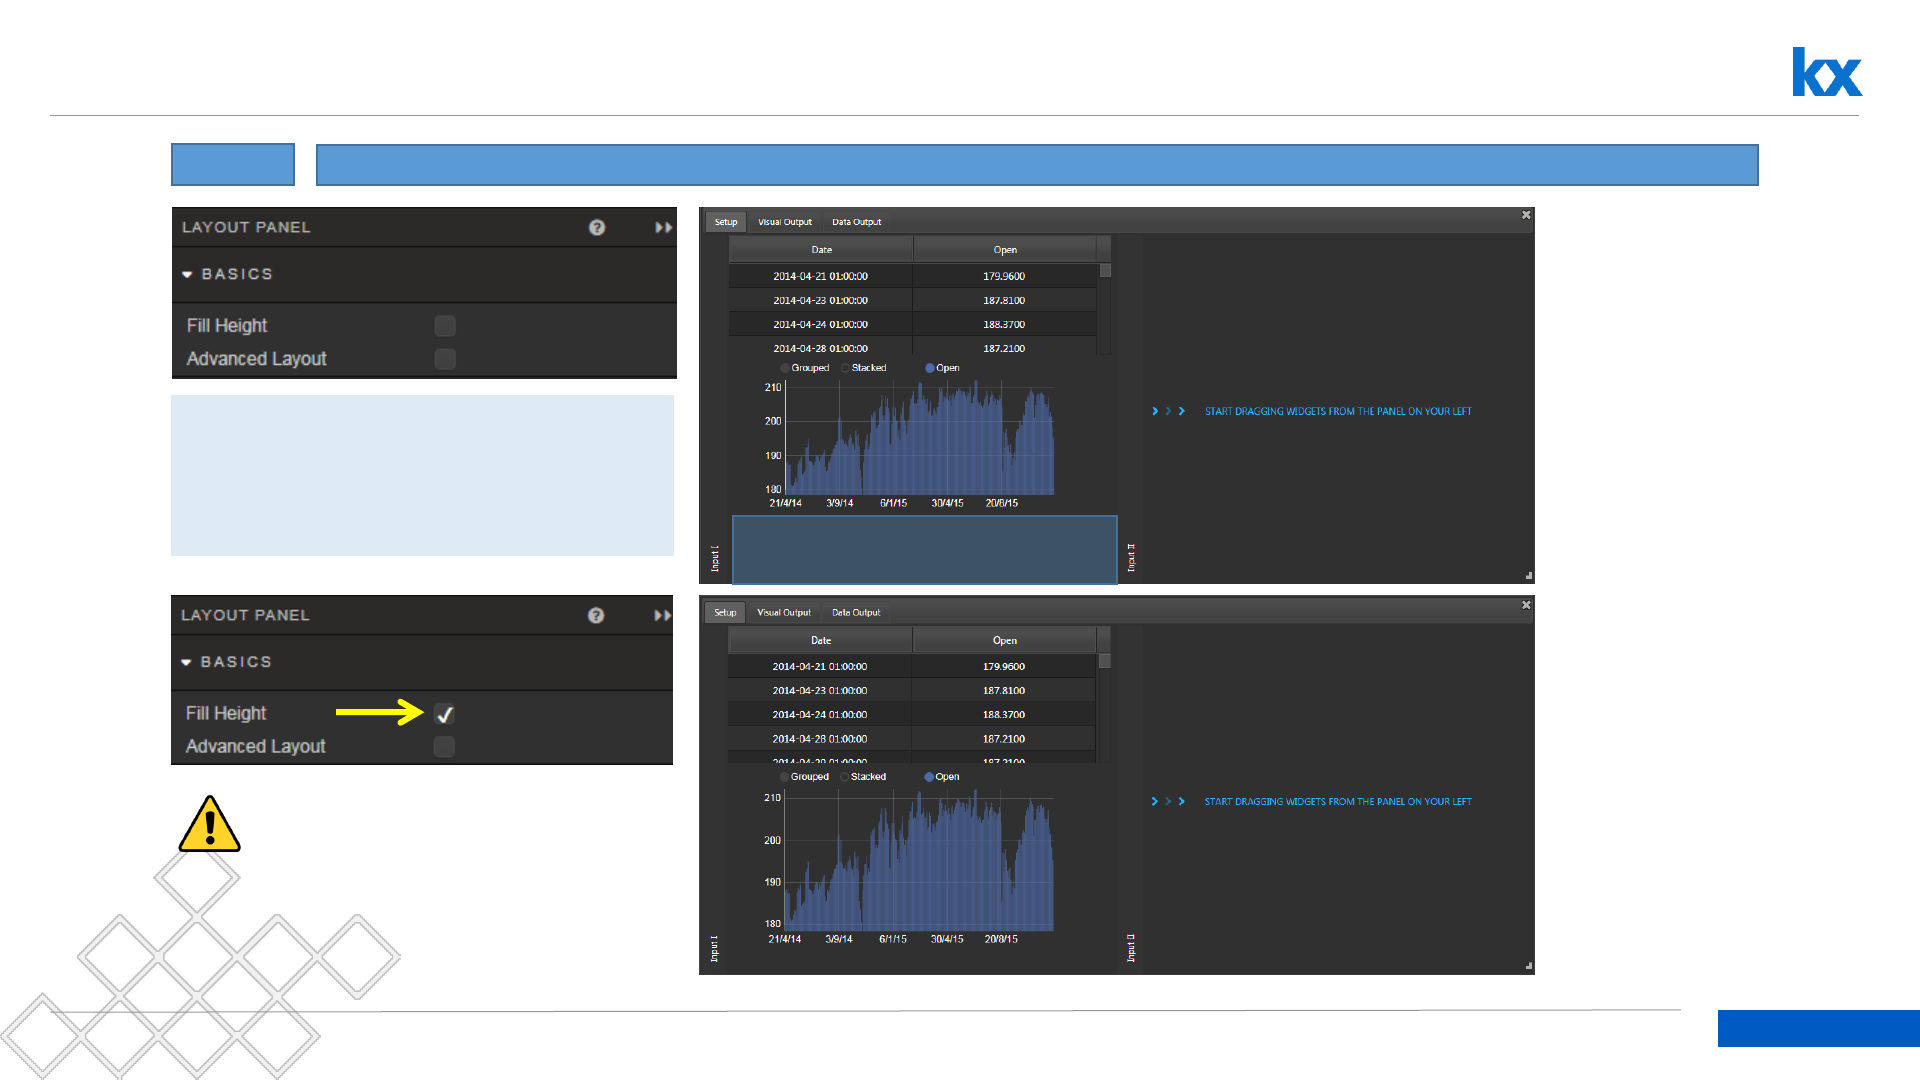Image resolution: width=1920 pixels, height=1080 pixels.
Task: Click Open column header in bottom table
Action: coord(1004,640)
